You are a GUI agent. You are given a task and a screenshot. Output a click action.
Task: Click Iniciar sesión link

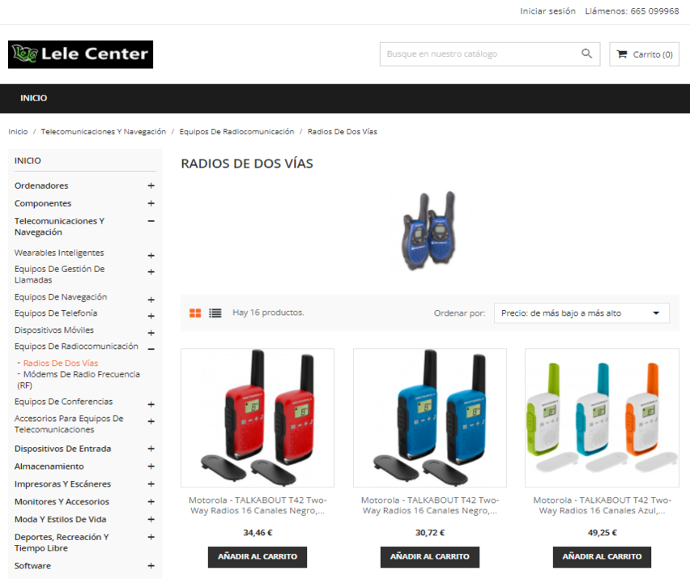548,11
